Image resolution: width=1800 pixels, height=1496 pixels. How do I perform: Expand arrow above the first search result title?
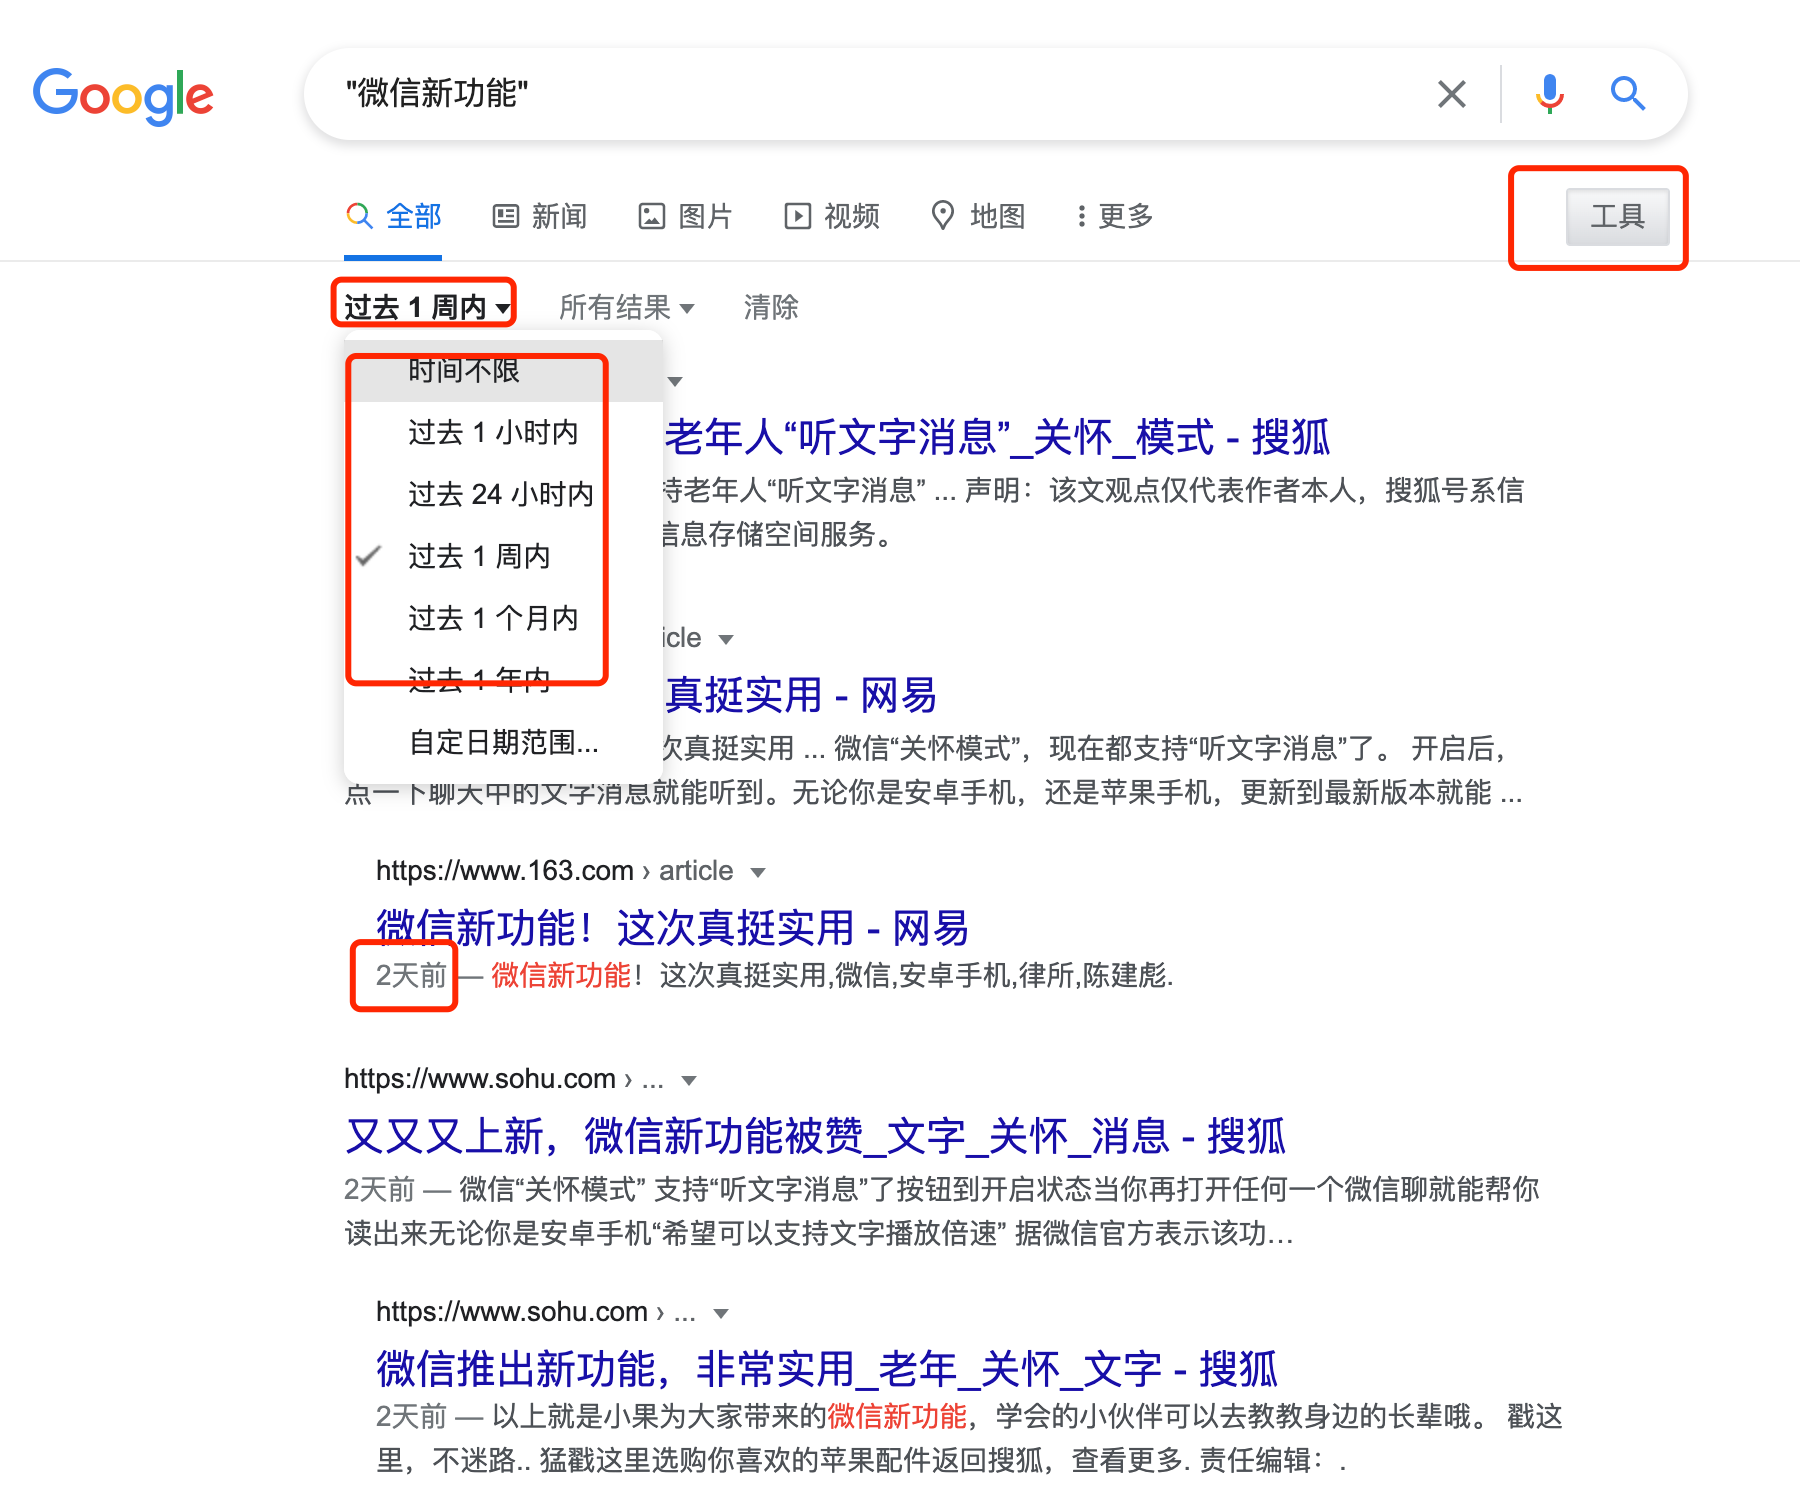coord(675,381)
